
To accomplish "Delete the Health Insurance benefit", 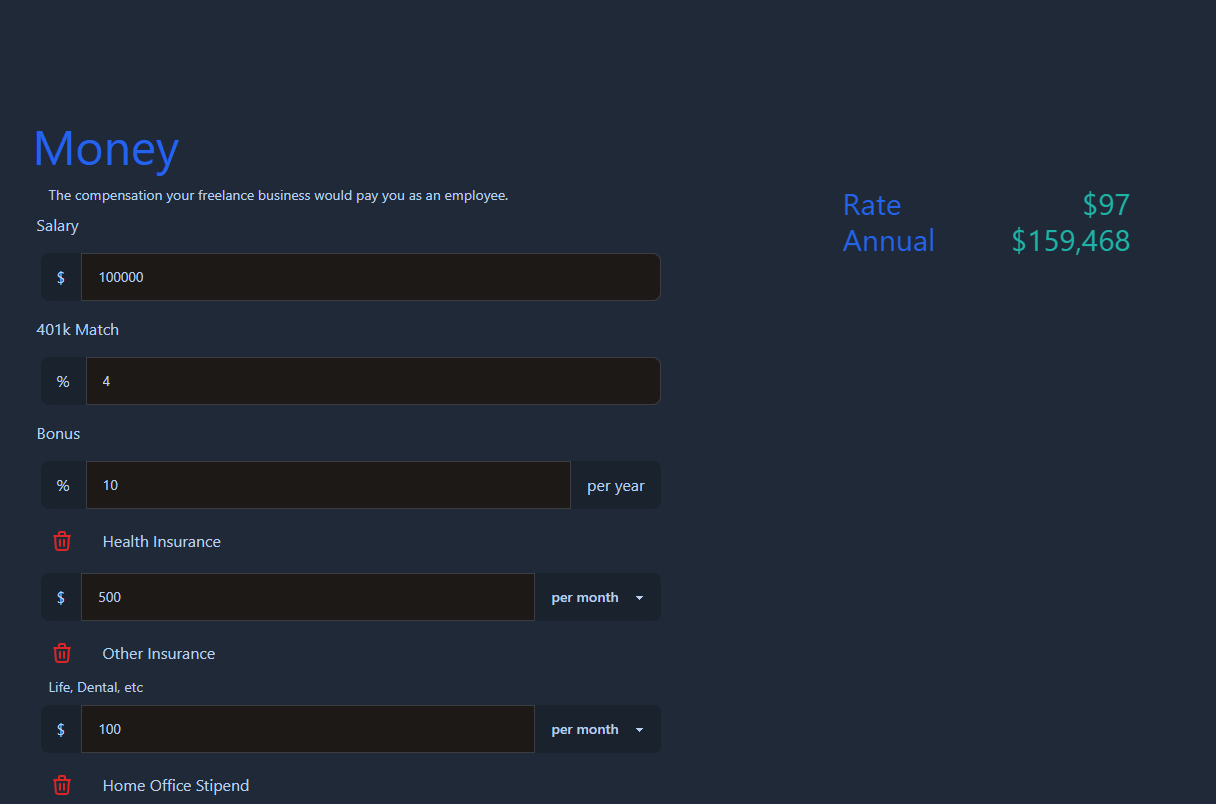I will [x=62, y=541].
